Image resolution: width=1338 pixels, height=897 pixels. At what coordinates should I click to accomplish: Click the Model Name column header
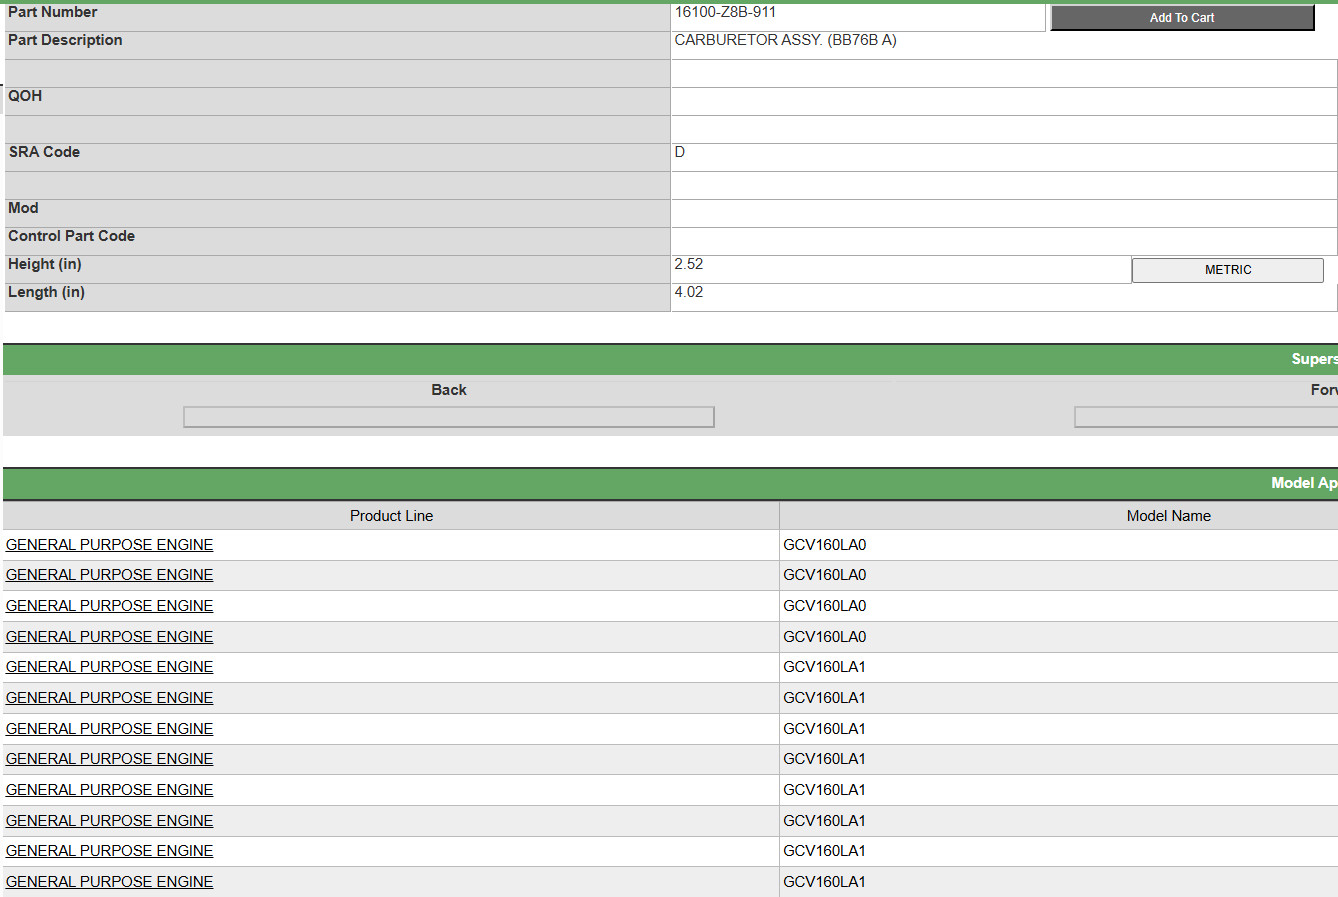[1168, 516]
